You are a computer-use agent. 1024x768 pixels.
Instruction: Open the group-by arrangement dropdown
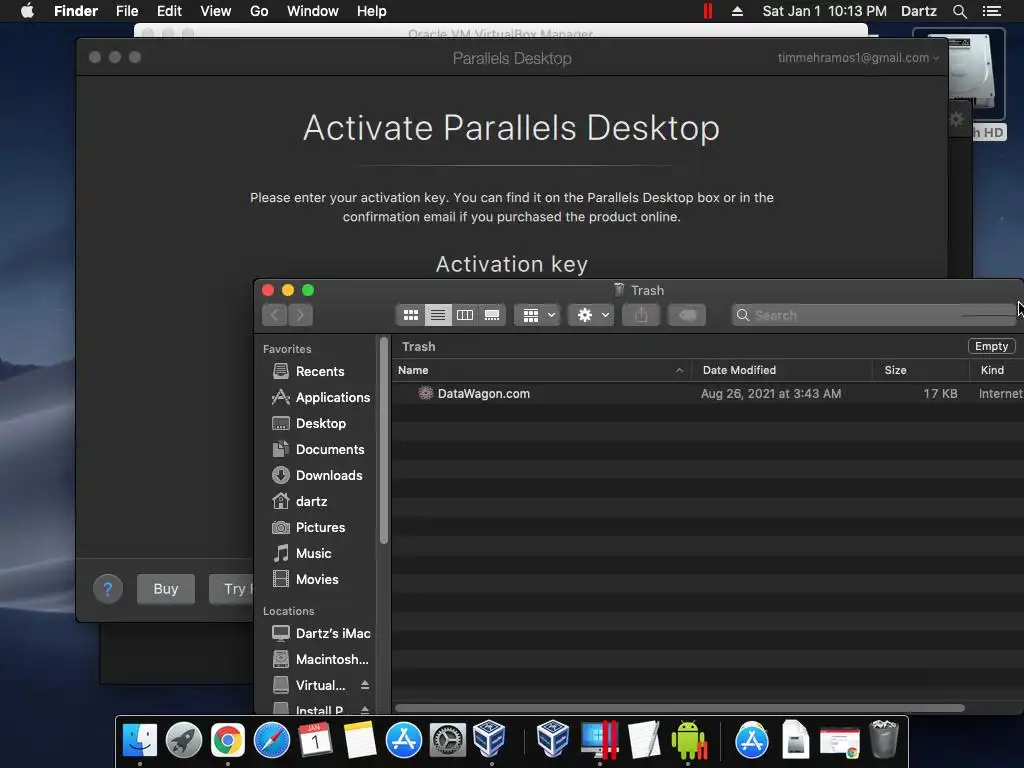(x=538, y=315)
